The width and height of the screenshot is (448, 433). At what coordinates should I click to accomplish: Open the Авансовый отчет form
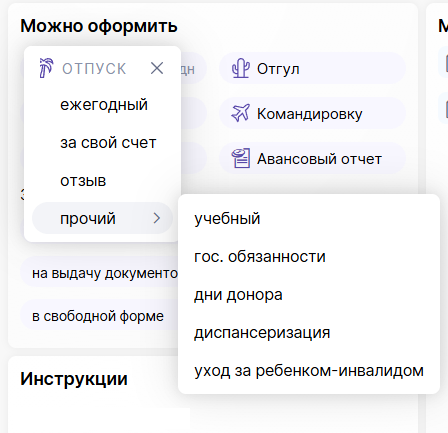coord(312,158)
